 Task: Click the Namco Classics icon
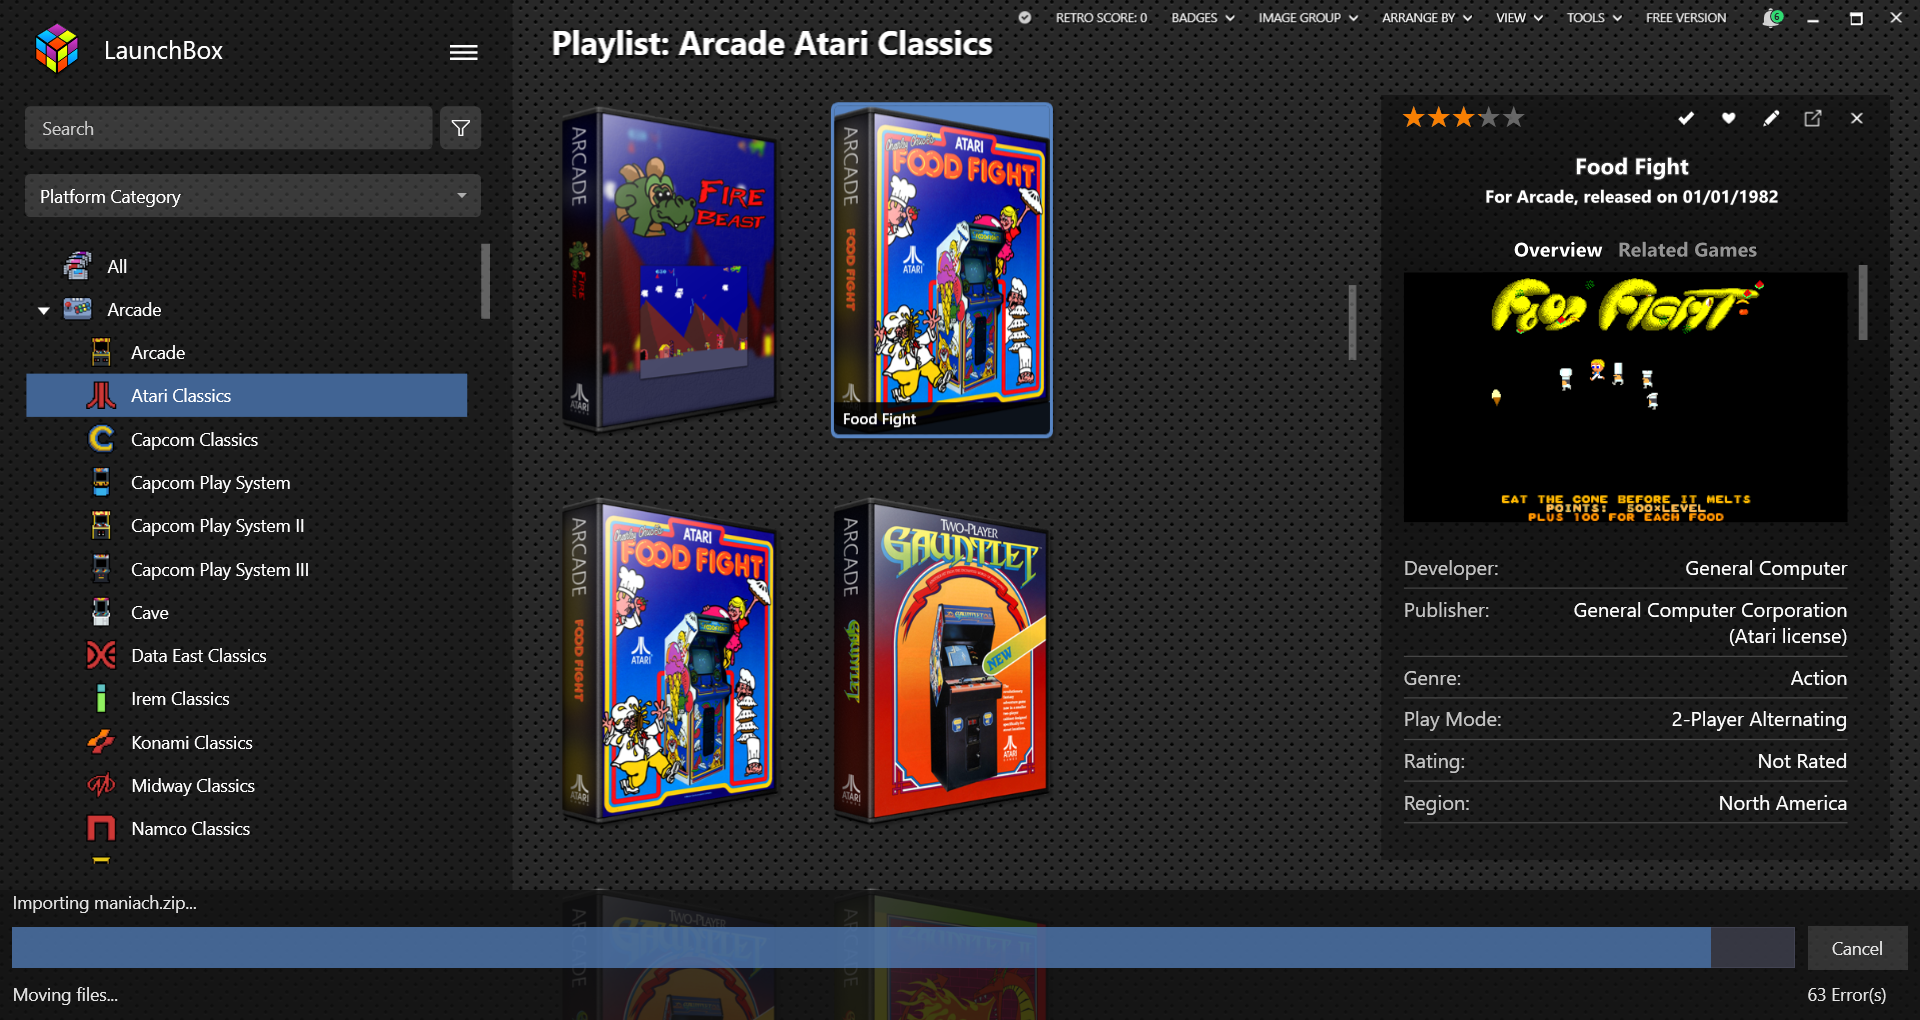coord(101,828)
